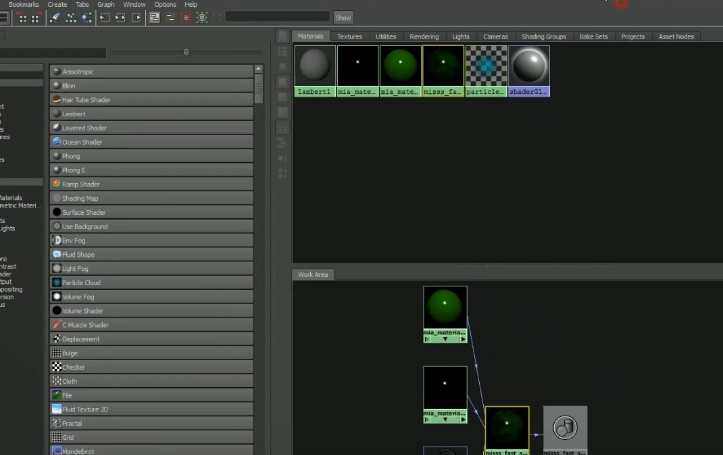The height and width of the screenshot is (455, 723).
Task: Open the Window menu
Action: point(134,5)
